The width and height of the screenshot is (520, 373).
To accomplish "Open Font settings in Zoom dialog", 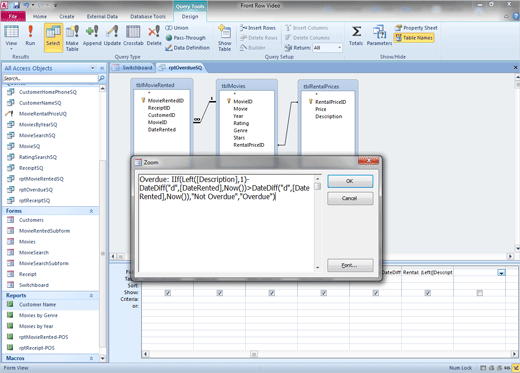I will point(350,265).
